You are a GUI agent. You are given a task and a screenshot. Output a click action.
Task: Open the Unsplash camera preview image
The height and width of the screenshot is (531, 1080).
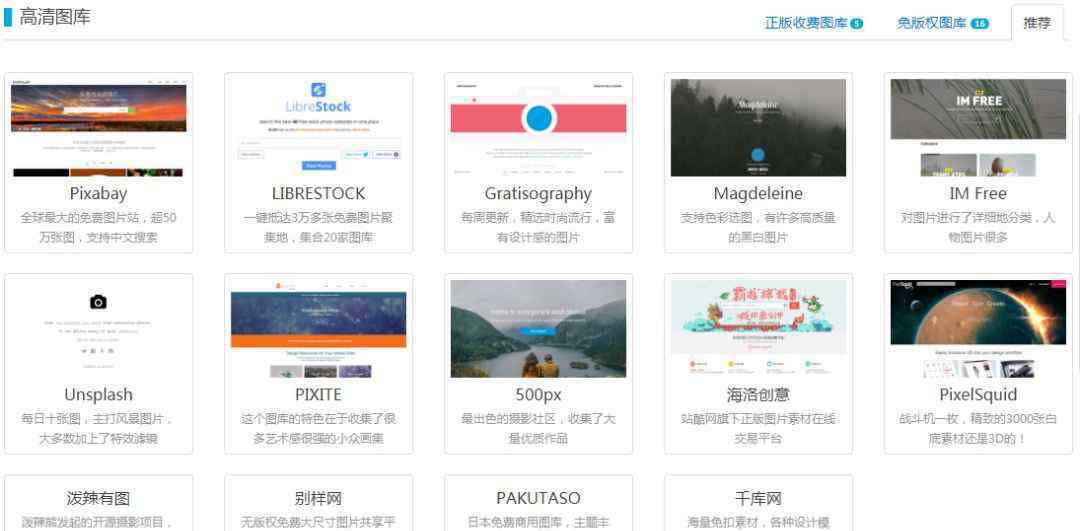pyautogui.click(x=98, y=329)
